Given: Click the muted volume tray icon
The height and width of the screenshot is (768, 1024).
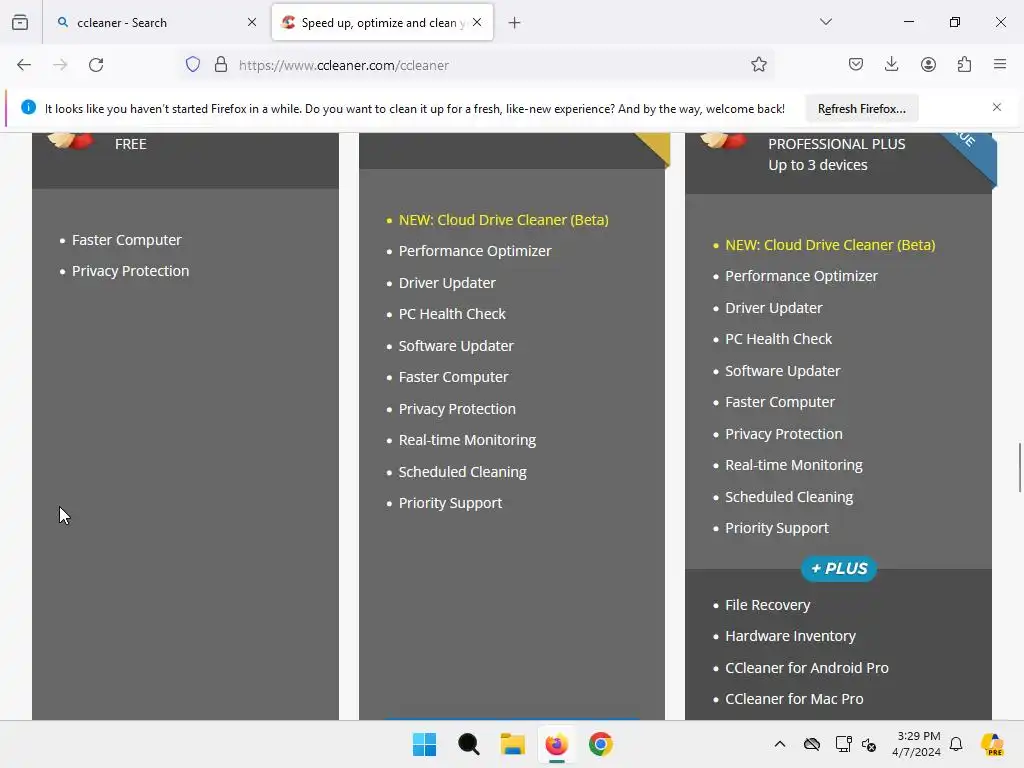Looking at the screenshot, I should pos(869,744).
